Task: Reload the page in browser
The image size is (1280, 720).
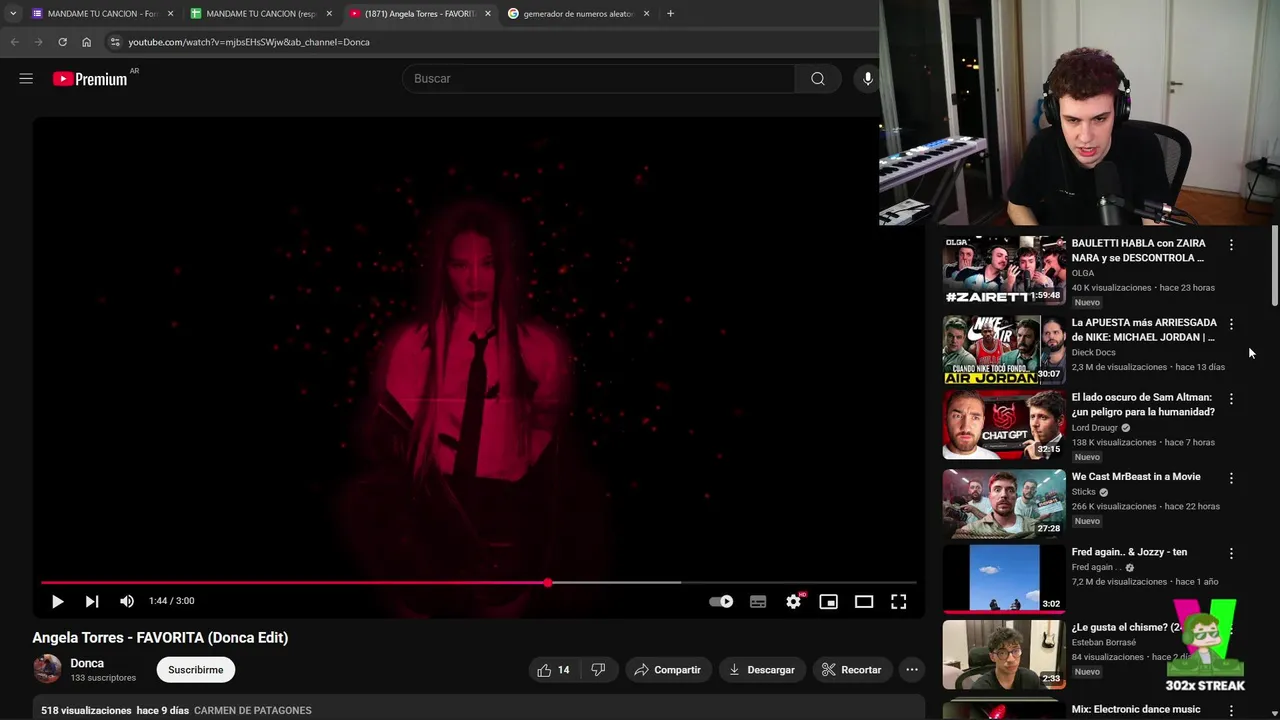Action: (x=62, y=42)
